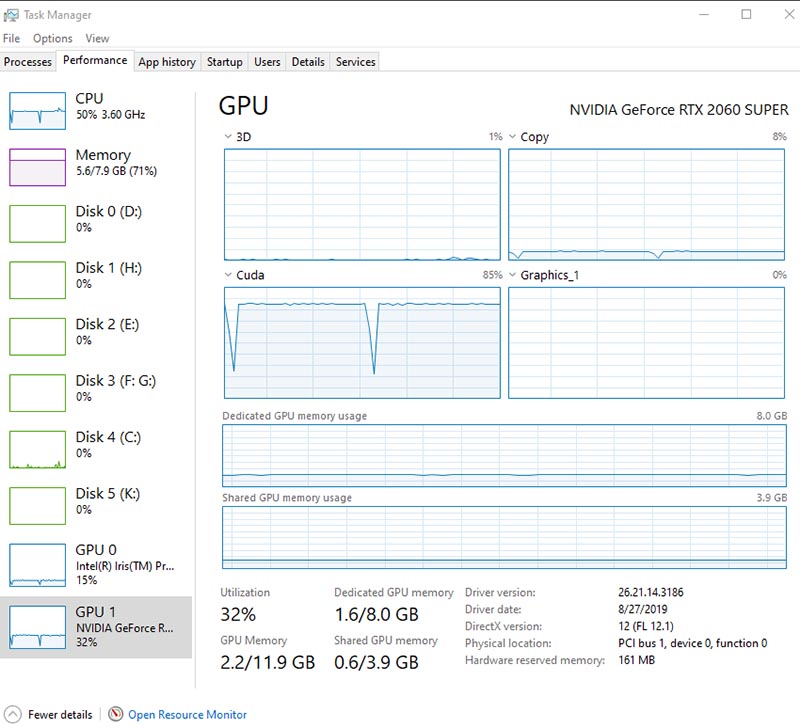Select Disk 1 (H:) in sidebar
This screenshot has width=800, height=728.
point(96,280)
